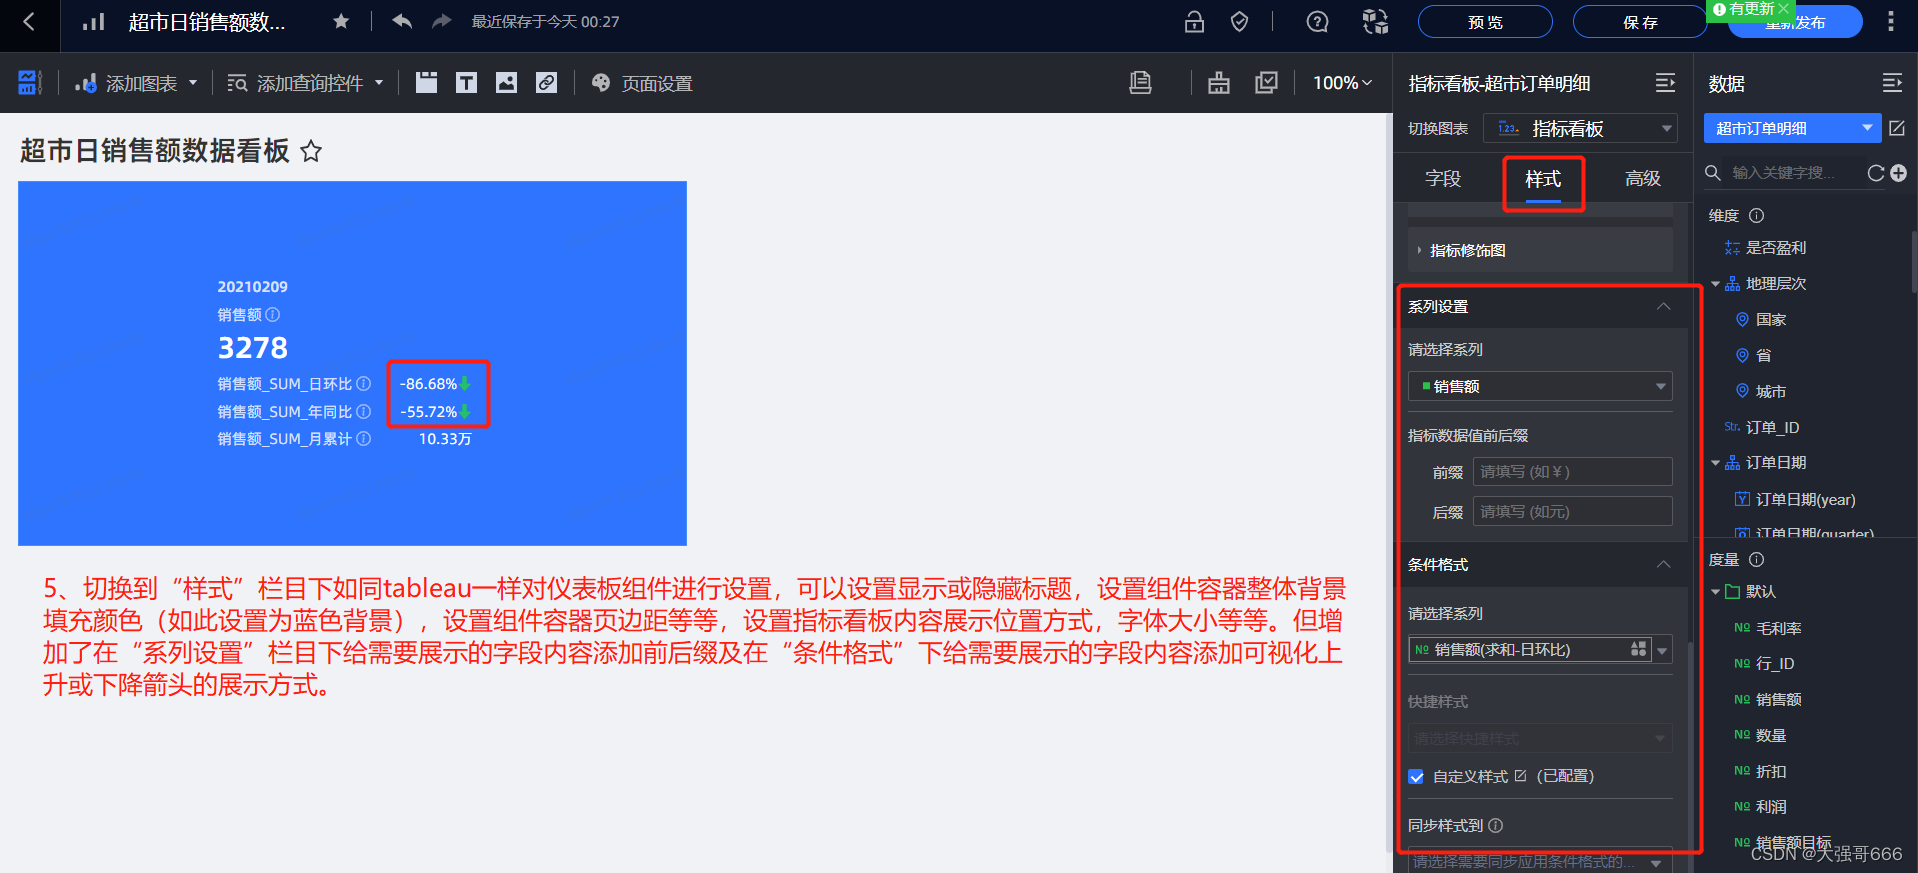Collapse the 数据 panel

1892,83
